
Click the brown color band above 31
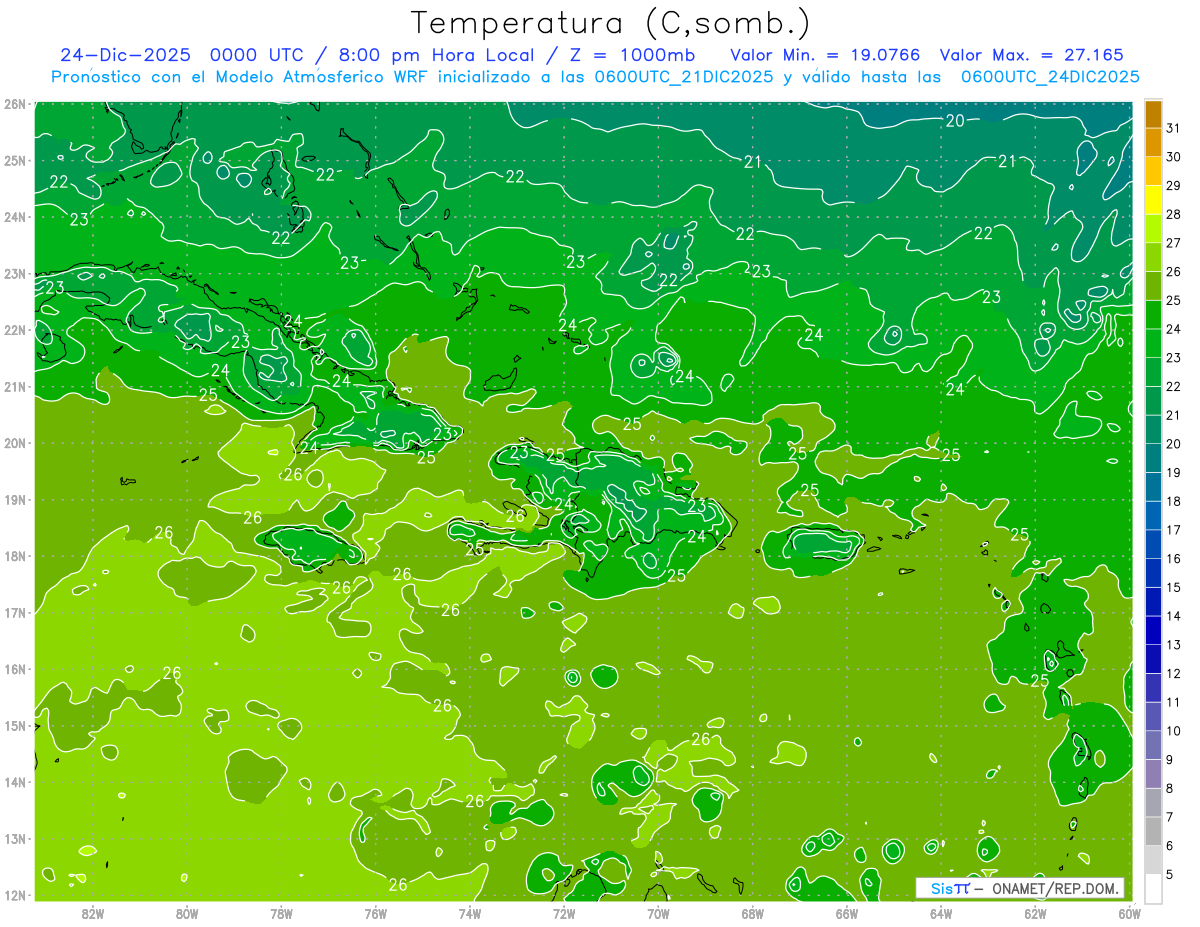1154,114
